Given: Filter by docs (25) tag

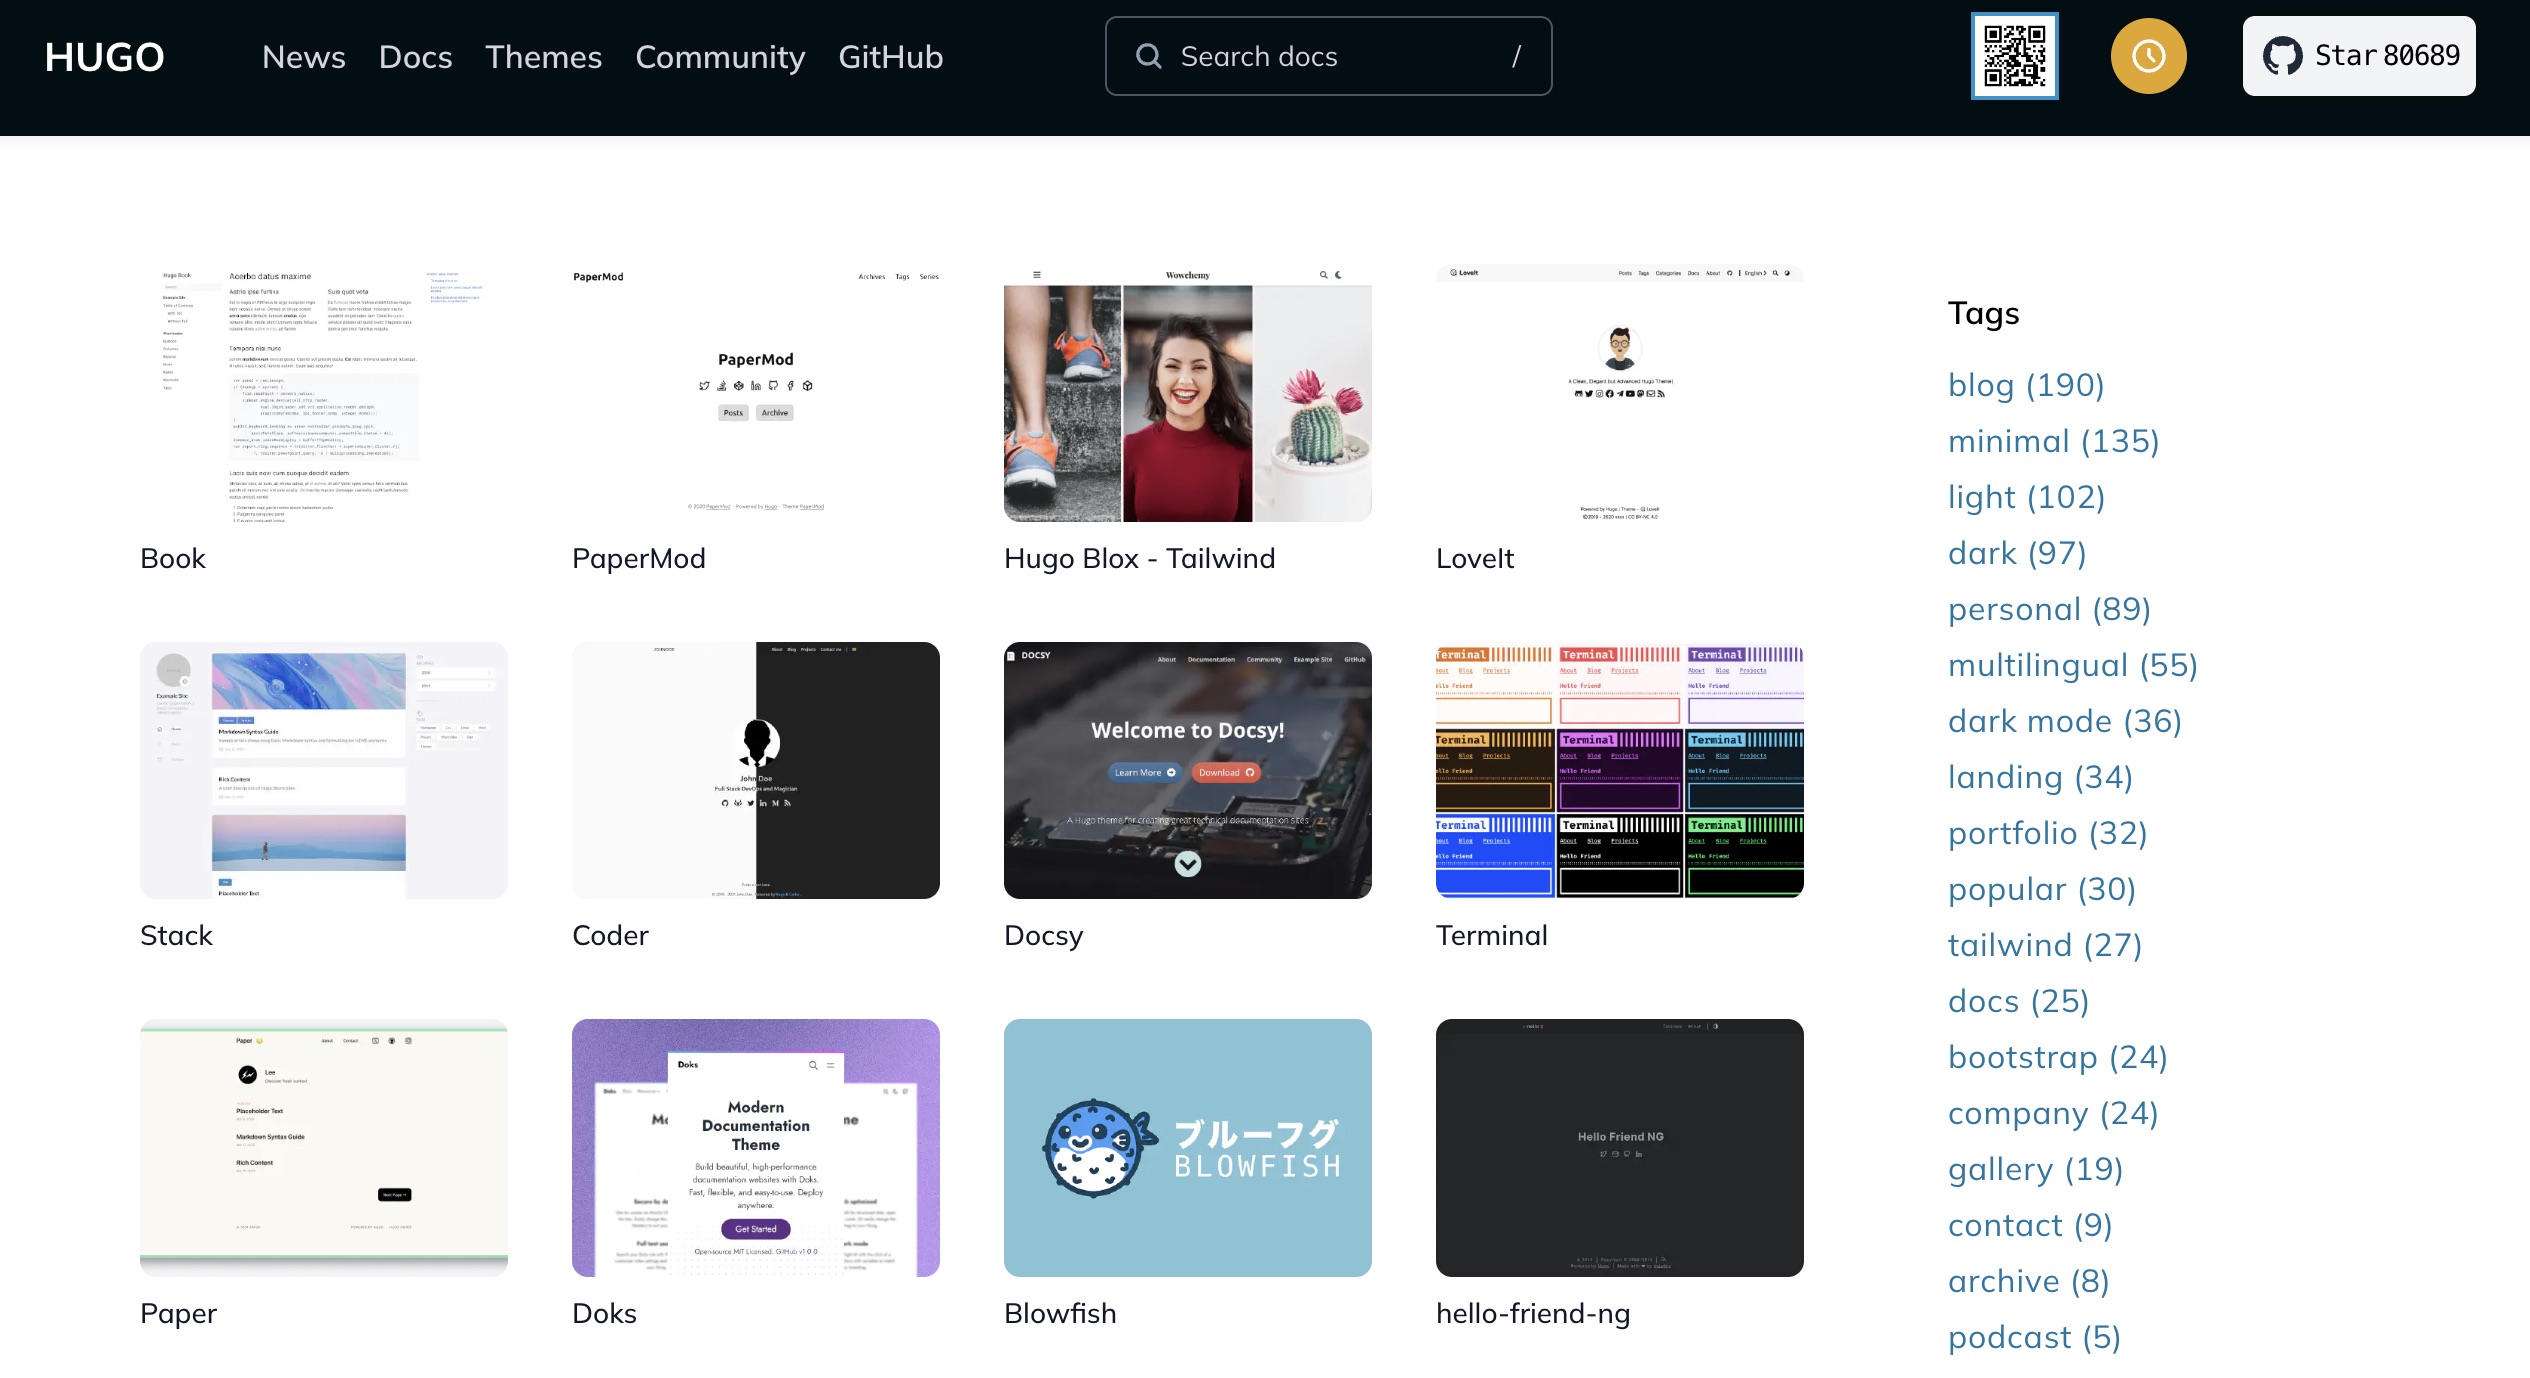Looking at the screenshot, I should pyautogui.click(x=2019, y=1001).
